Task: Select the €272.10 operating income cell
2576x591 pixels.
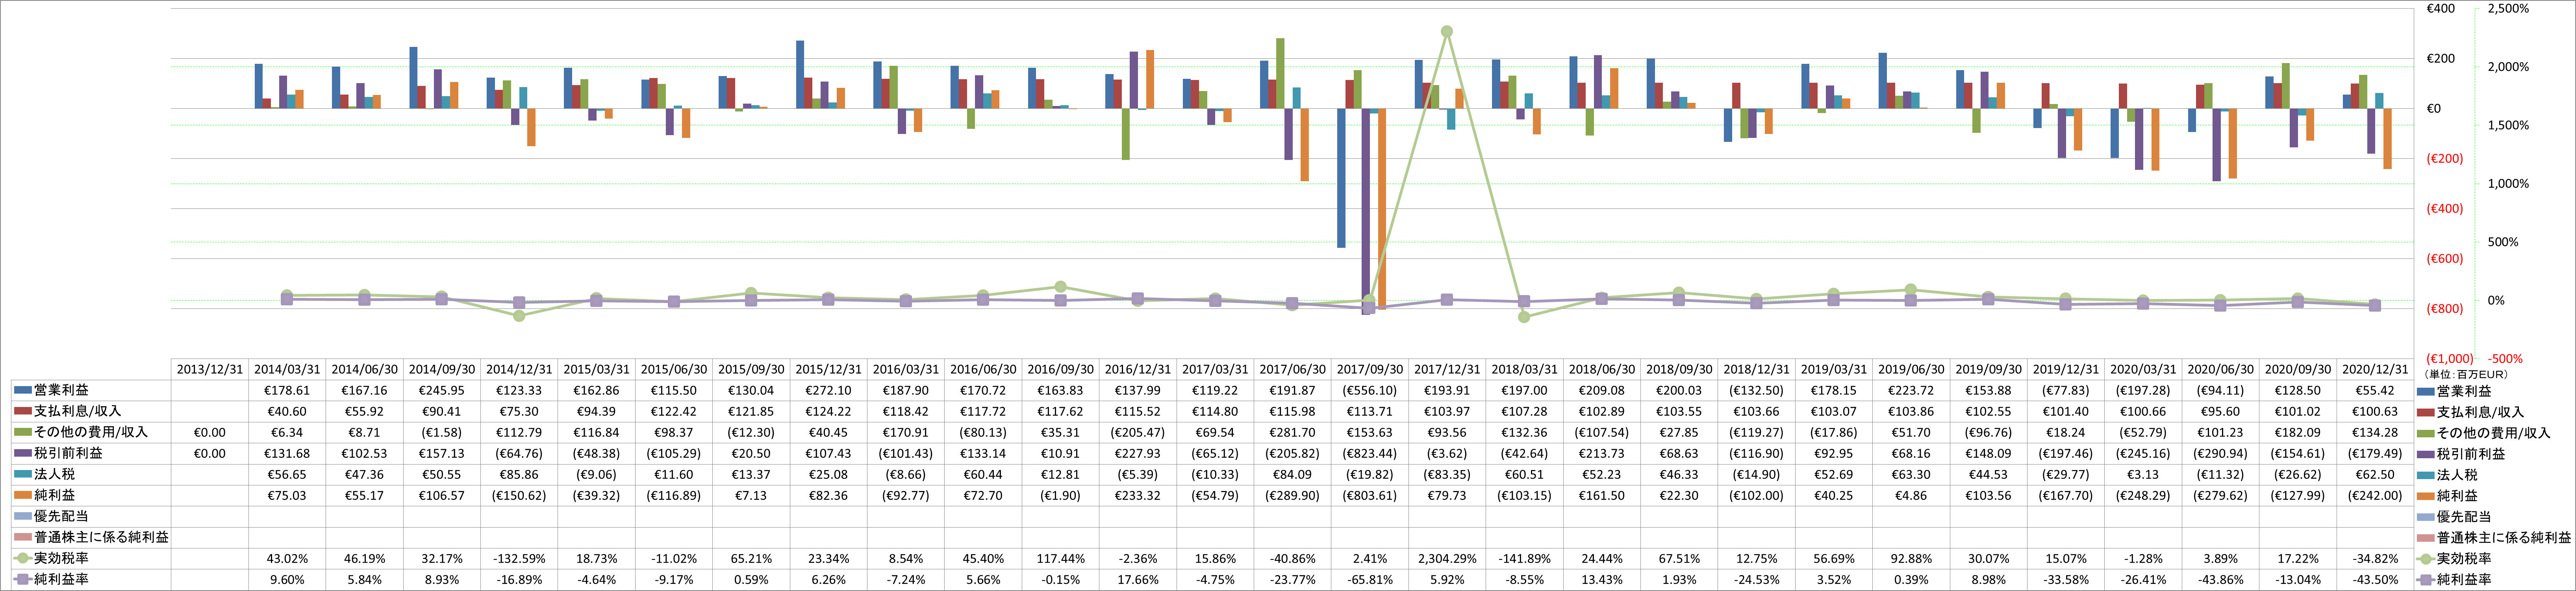Action: 828,390
